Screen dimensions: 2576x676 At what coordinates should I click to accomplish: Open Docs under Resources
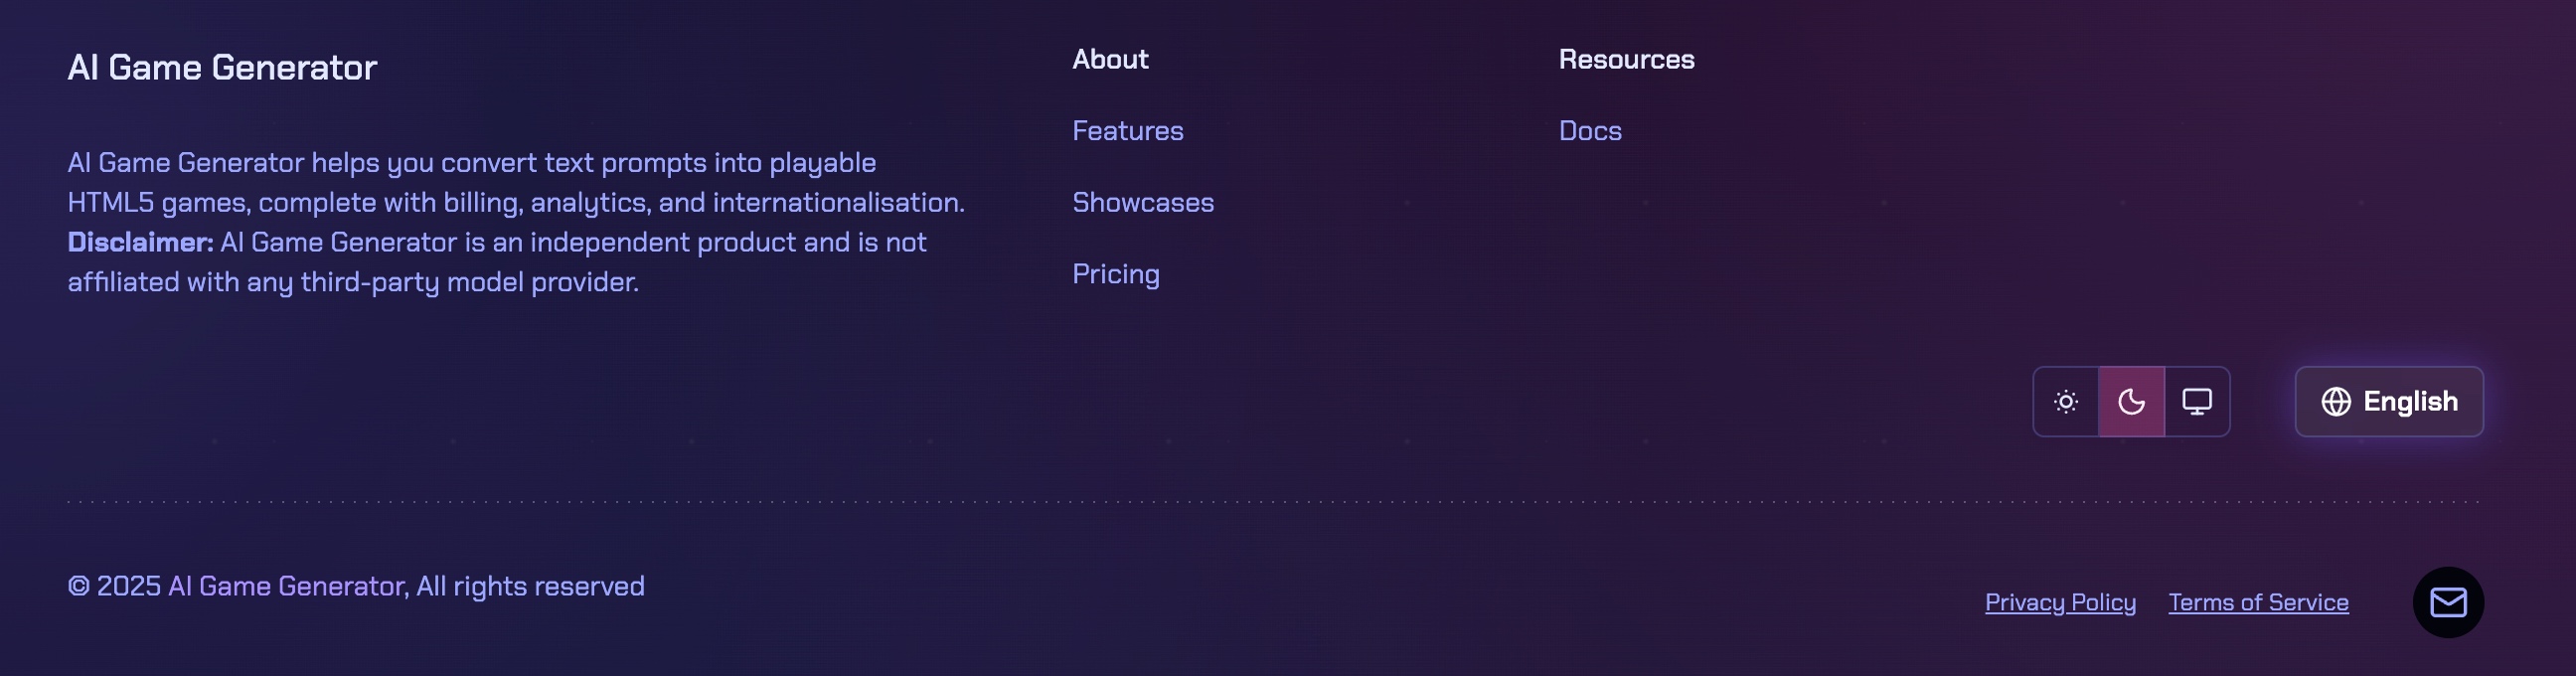(x=1590, y=131)
